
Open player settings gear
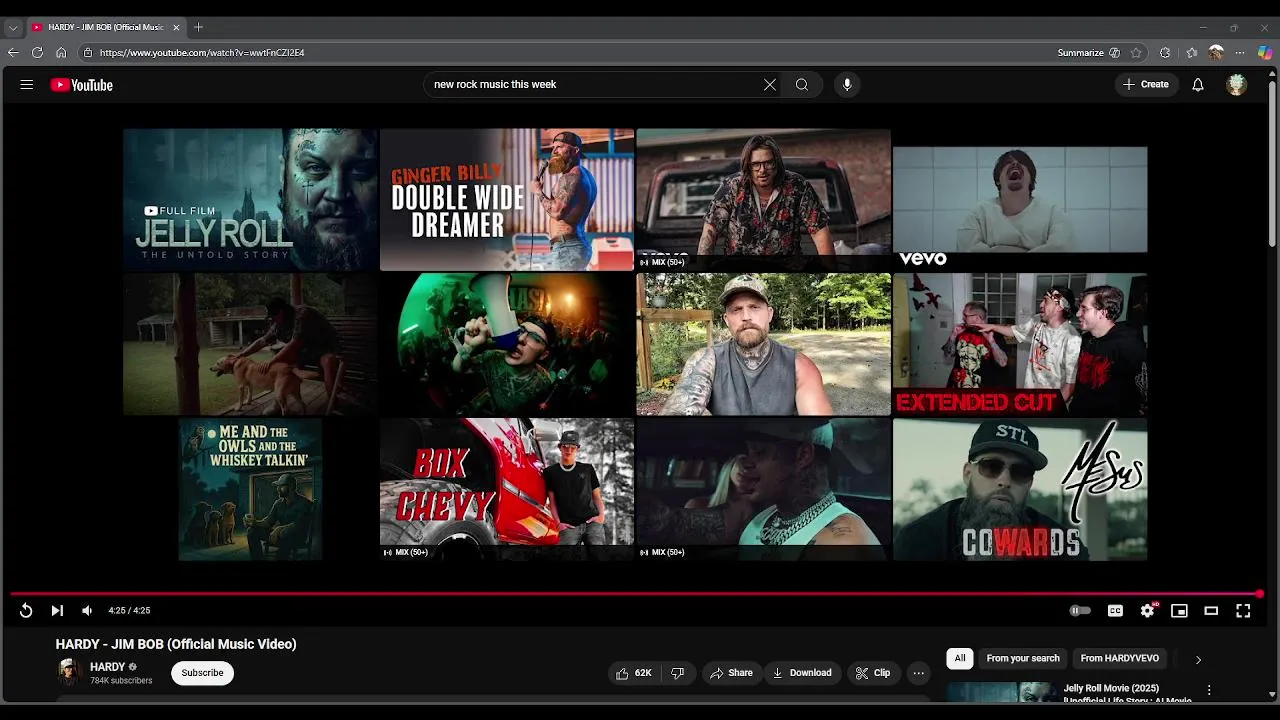click(x=1147, y=610)
